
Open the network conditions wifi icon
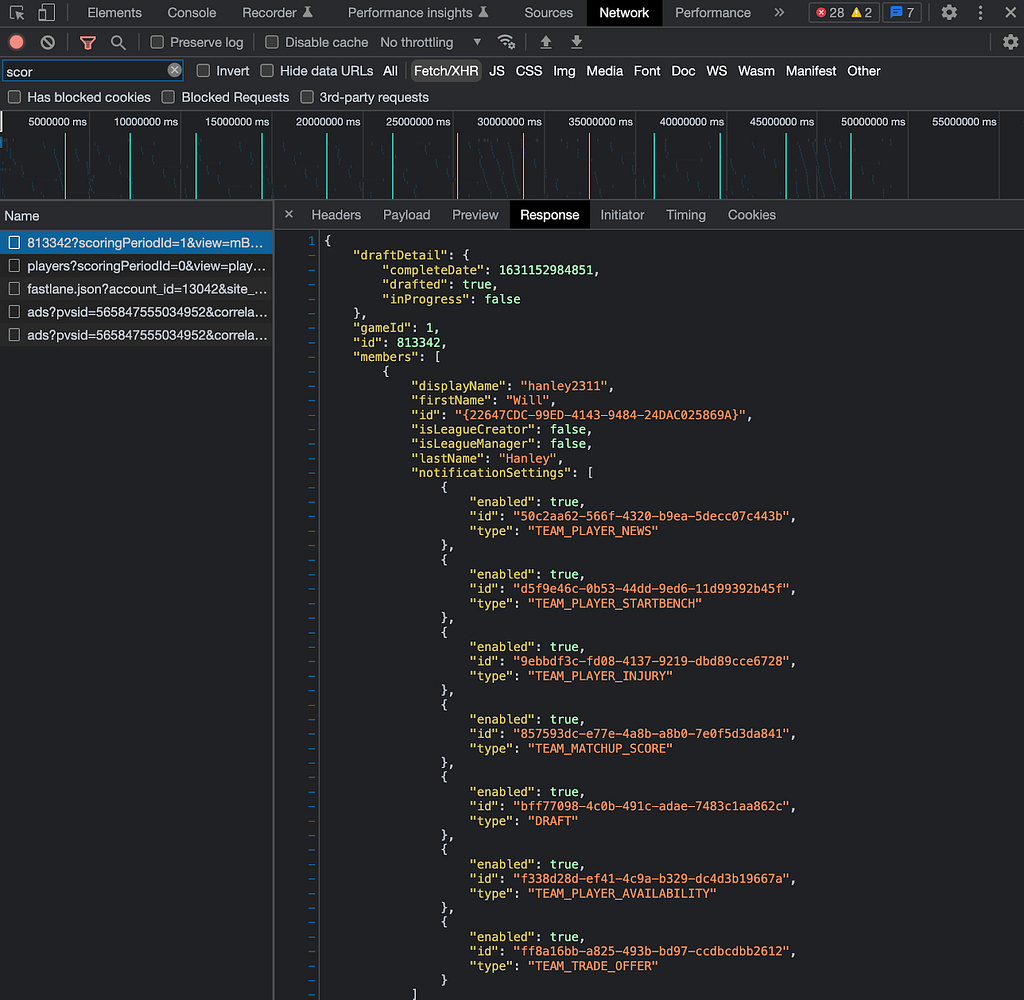pos(506,42)
